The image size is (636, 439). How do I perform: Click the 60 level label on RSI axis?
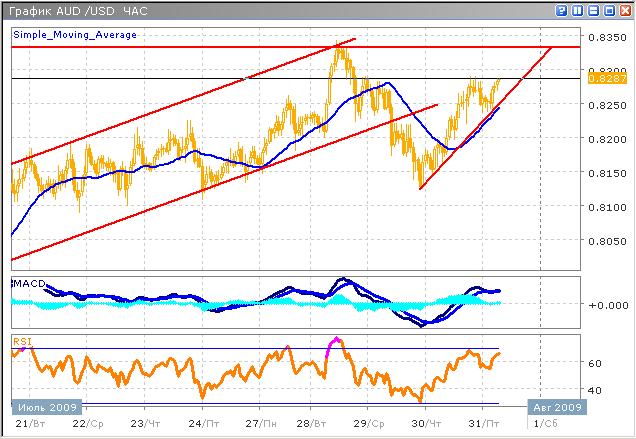tap(595, 363)
